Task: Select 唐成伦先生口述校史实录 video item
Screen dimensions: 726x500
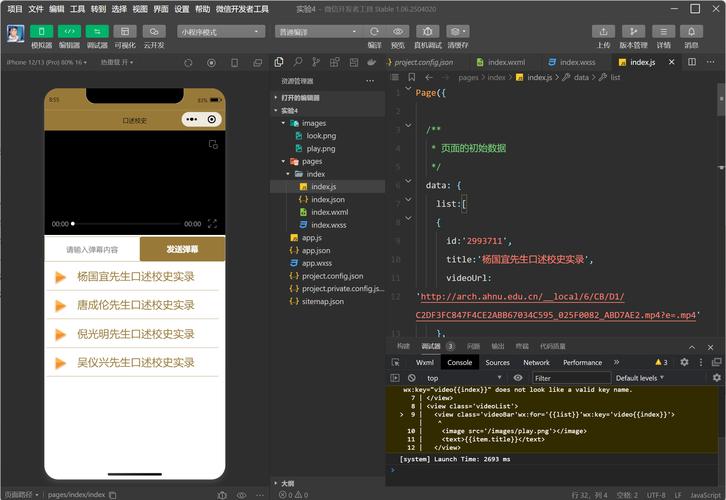Action: 135,305
